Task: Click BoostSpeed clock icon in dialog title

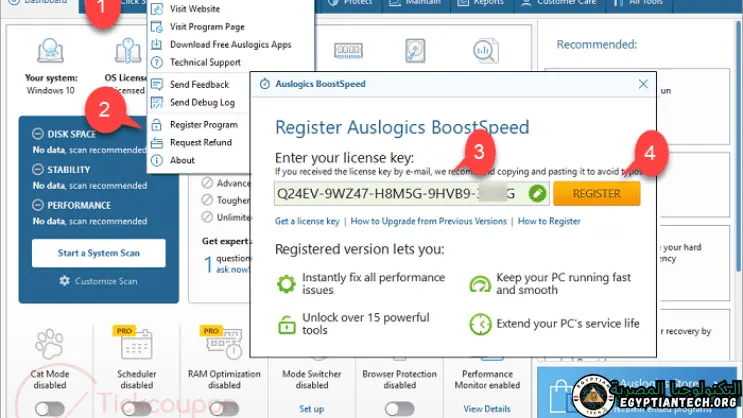Action: (265, 84)
